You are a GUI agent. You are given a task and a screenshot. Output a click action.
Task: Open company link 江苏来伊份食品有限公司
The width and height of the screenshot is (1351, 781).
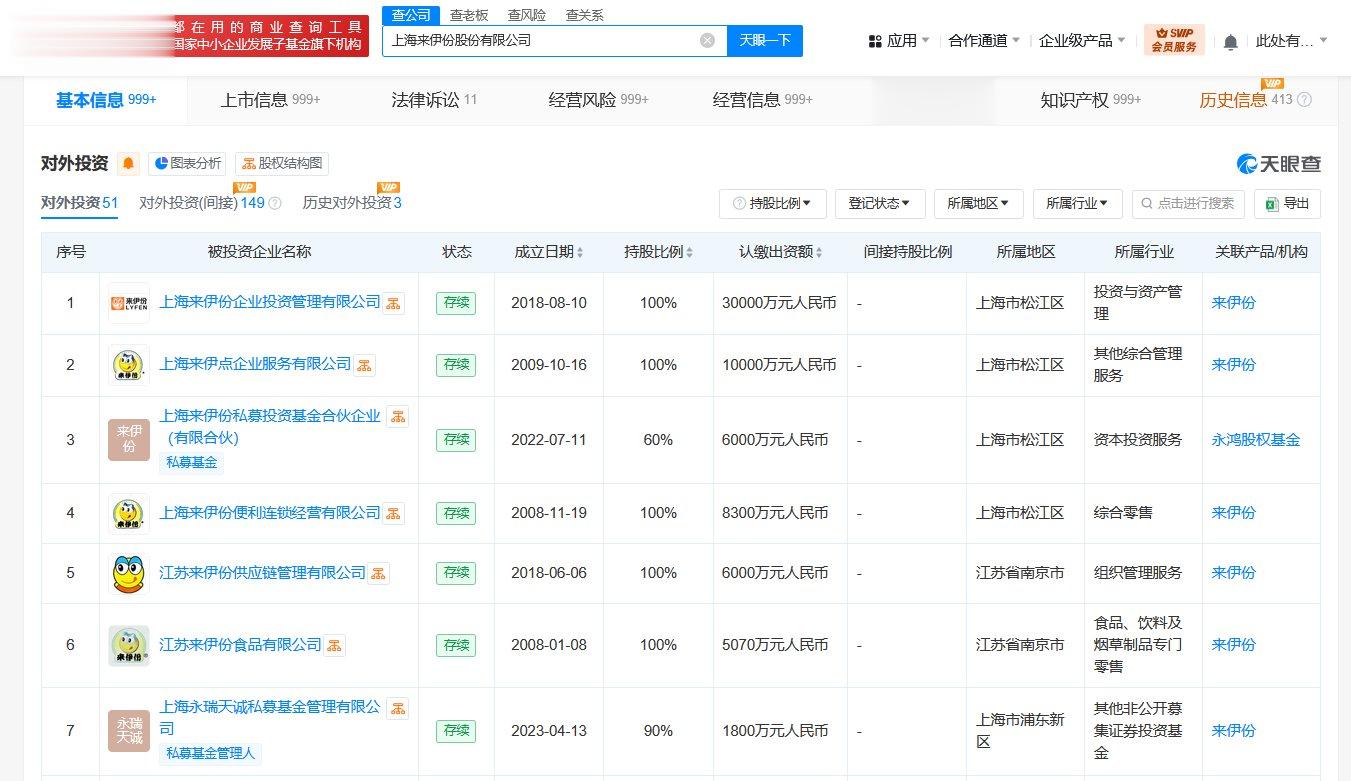point(240,645)
